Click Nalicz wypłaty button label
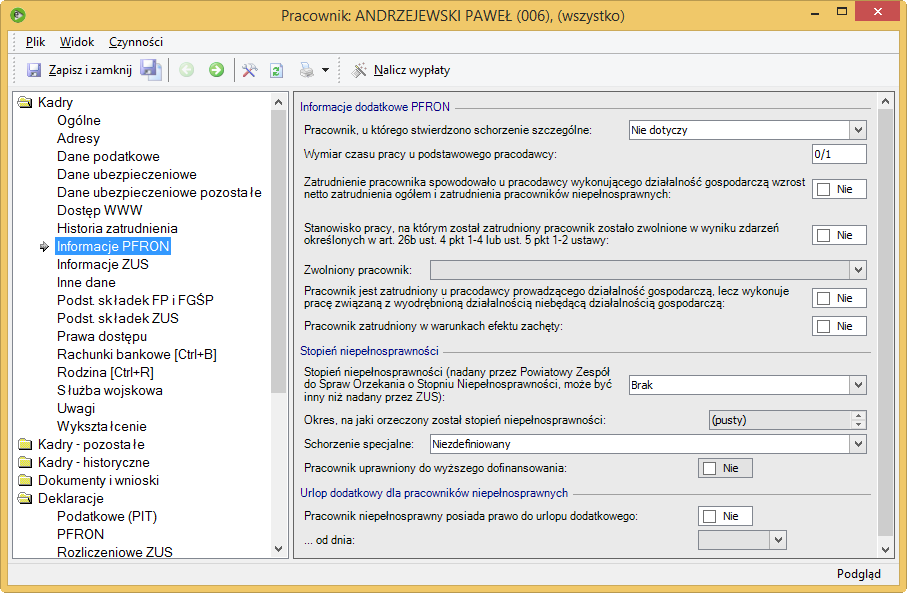The width and height of the screenshot is (907, 593). tap(412, 70)
